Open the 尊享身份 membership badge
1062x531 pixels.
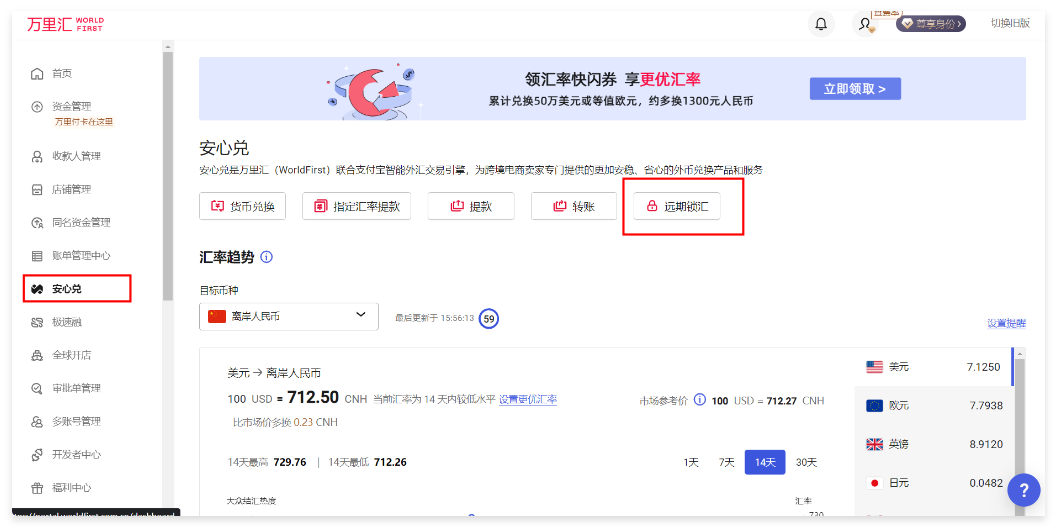click(930, 24)
